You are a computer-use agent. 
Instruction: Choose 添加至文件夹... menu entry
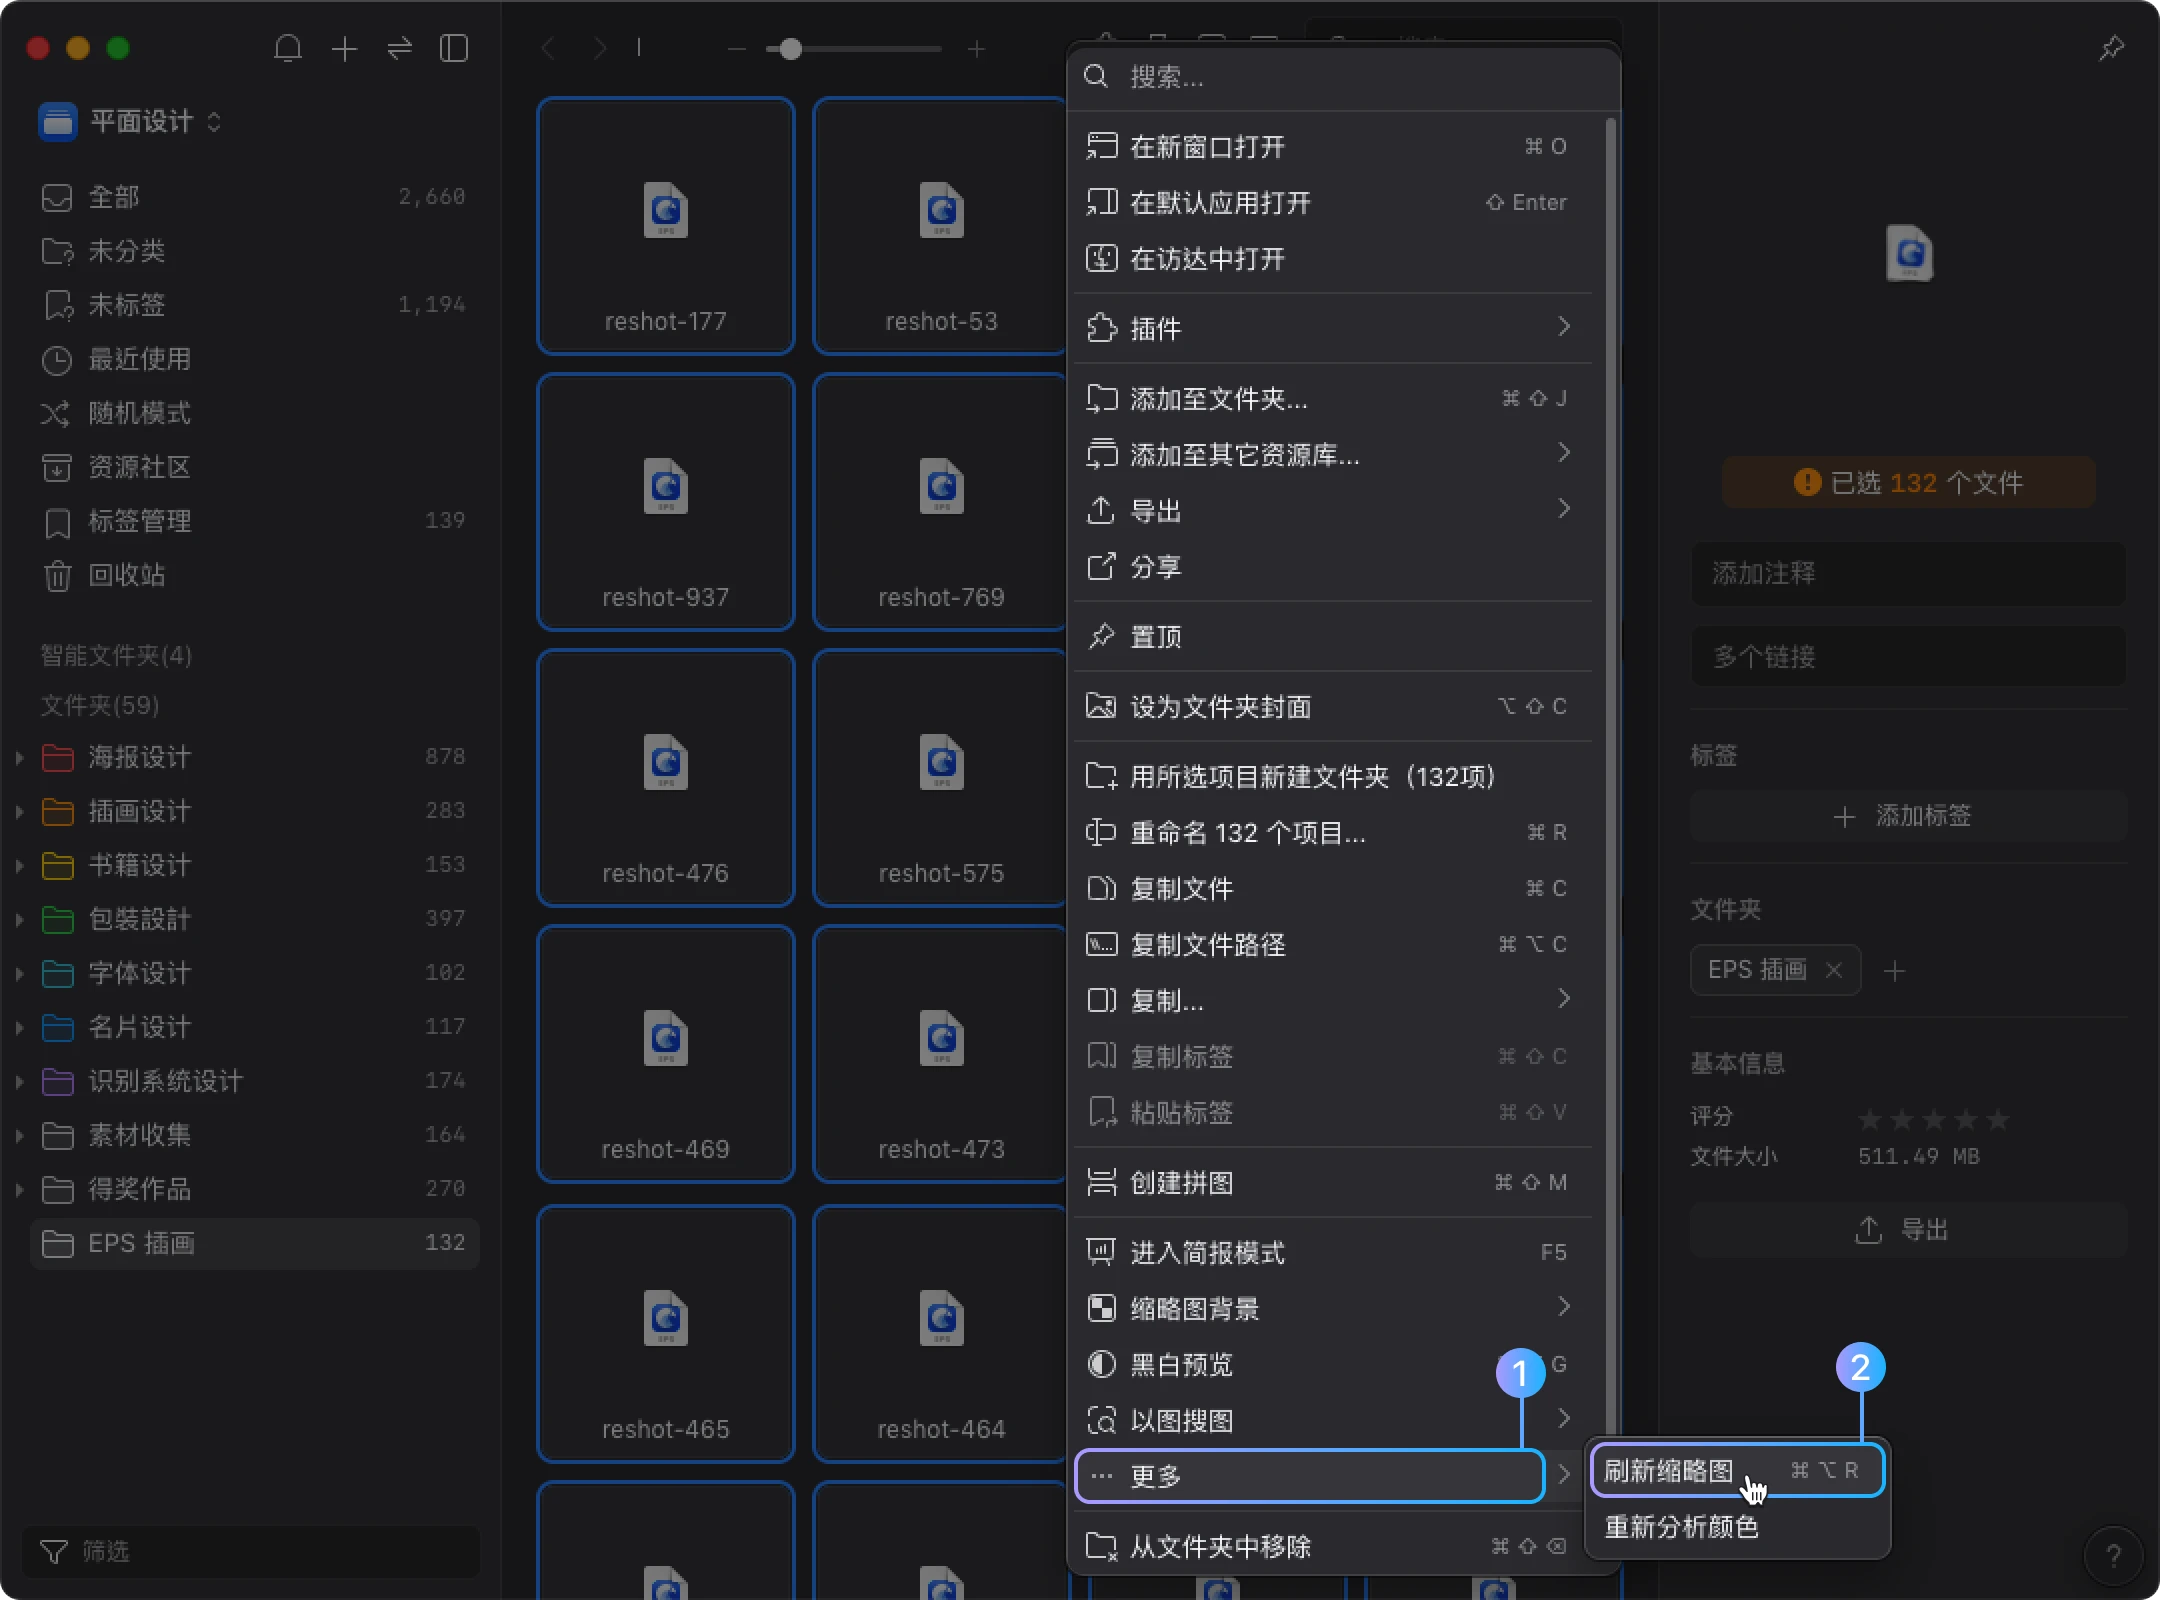click(1333, 399)
